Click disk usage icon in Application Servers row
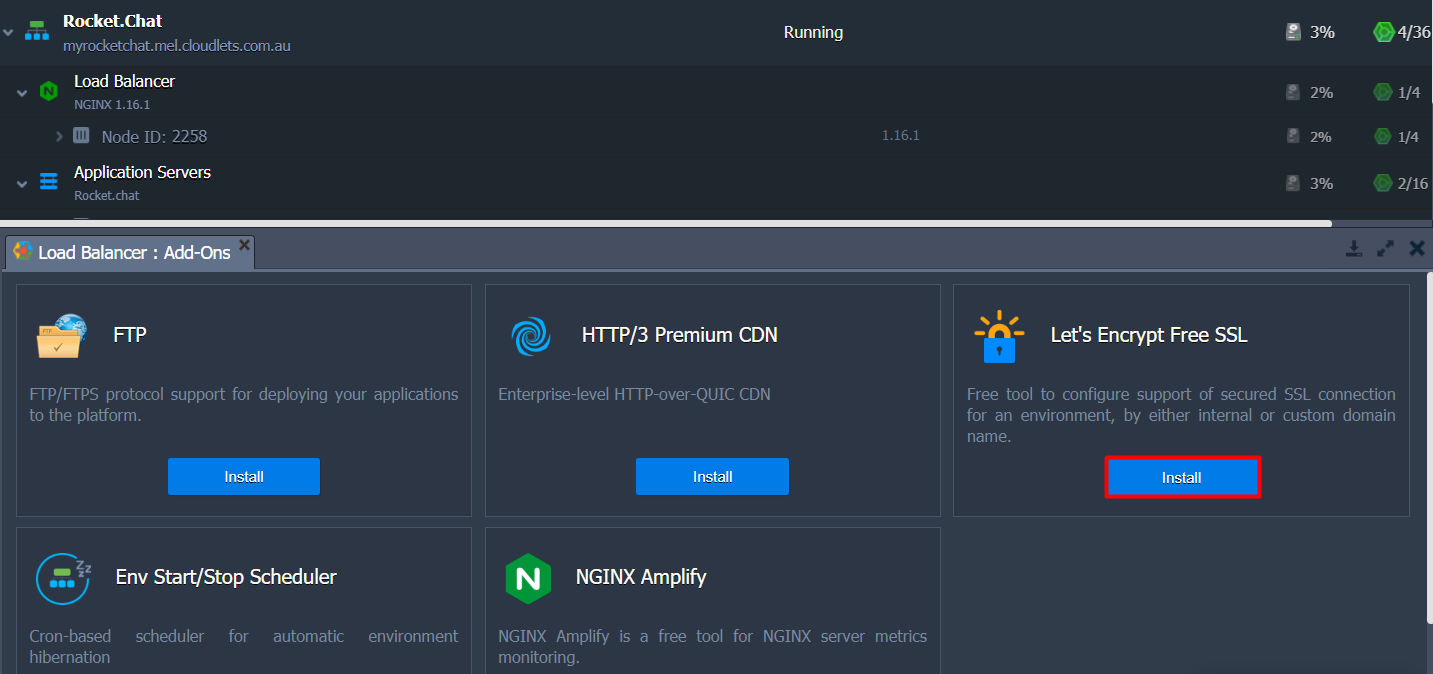This screenshot has height=674, width=1433. click(x=1294, y=183)
